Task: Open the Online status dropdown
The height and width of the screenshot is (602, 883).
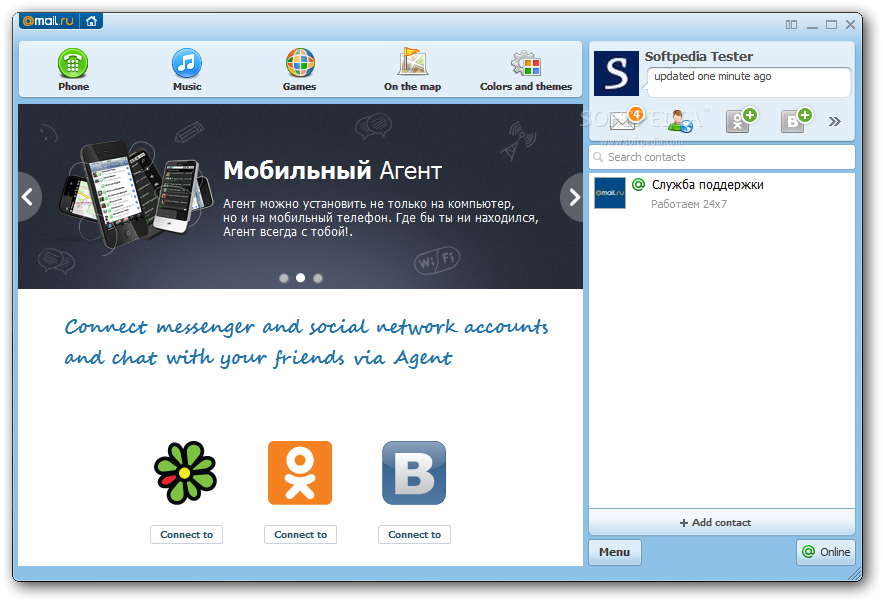Action: tap(826, 552)
